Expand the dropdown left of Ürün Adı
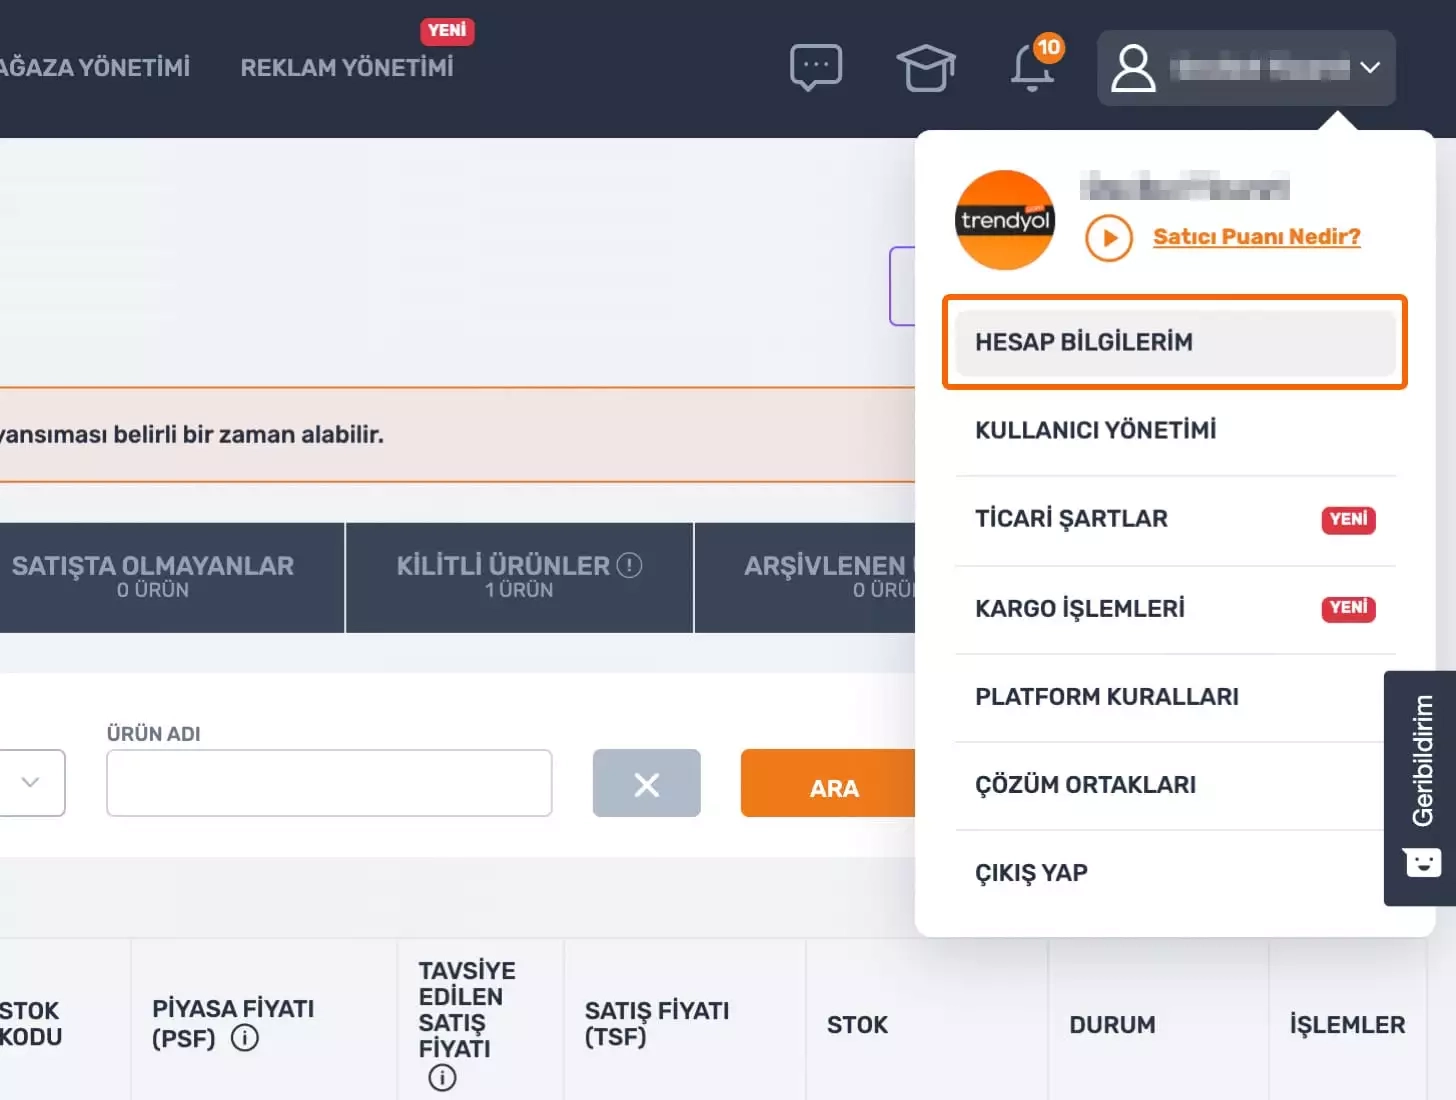The height and width of the screenshot is (1100, 1456). point(30,782)
